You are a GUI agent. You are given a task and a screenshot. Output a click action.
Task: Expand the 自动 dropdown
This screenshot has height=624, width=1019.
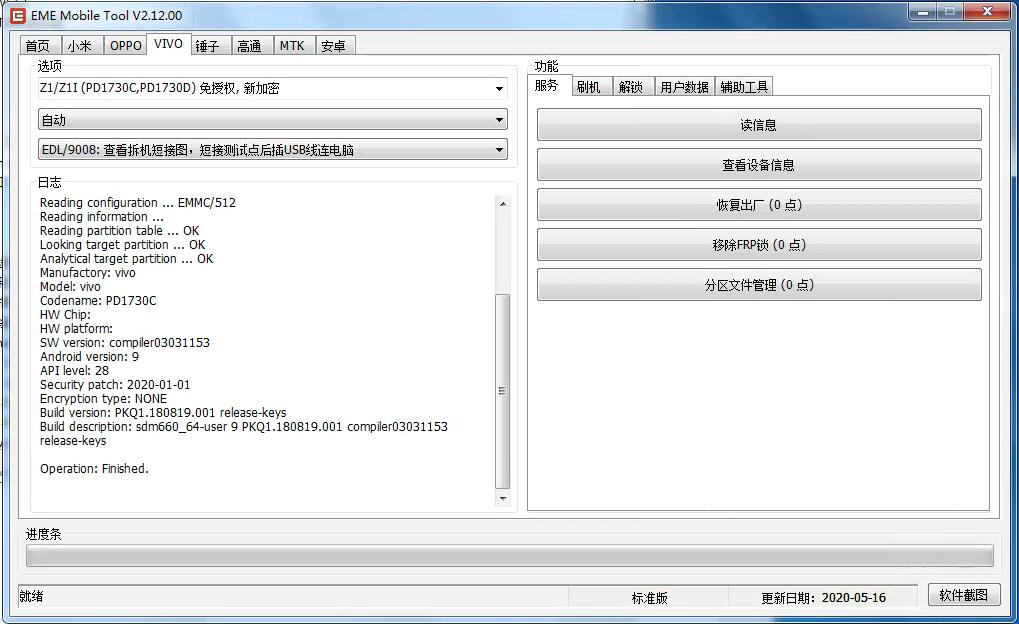(x=272, y=120)
